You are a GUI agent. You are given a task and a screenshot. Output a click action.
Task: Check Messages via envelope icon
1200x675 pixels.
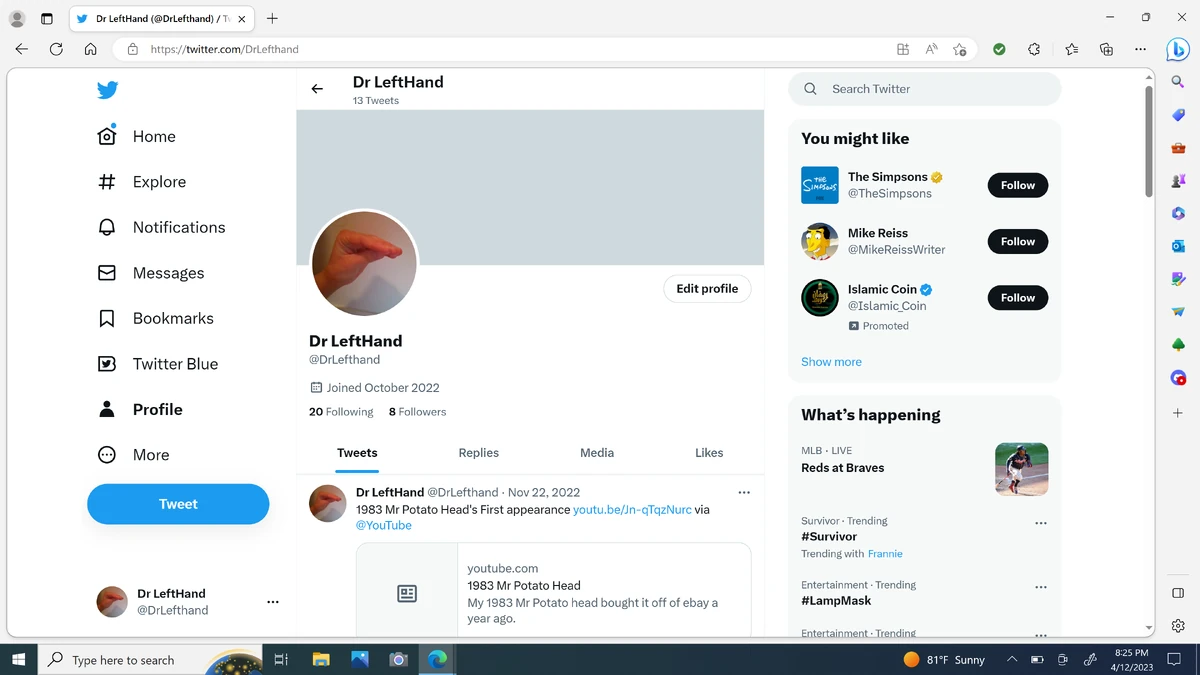[x=107, y=272]
